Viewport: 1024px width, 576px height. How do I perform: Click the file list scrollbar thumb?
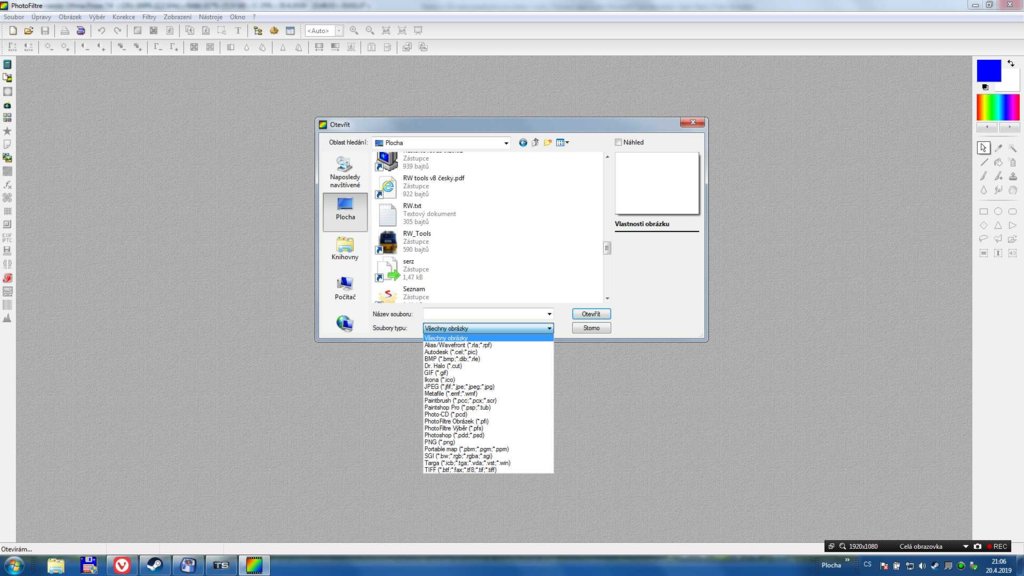coord(607,248)
